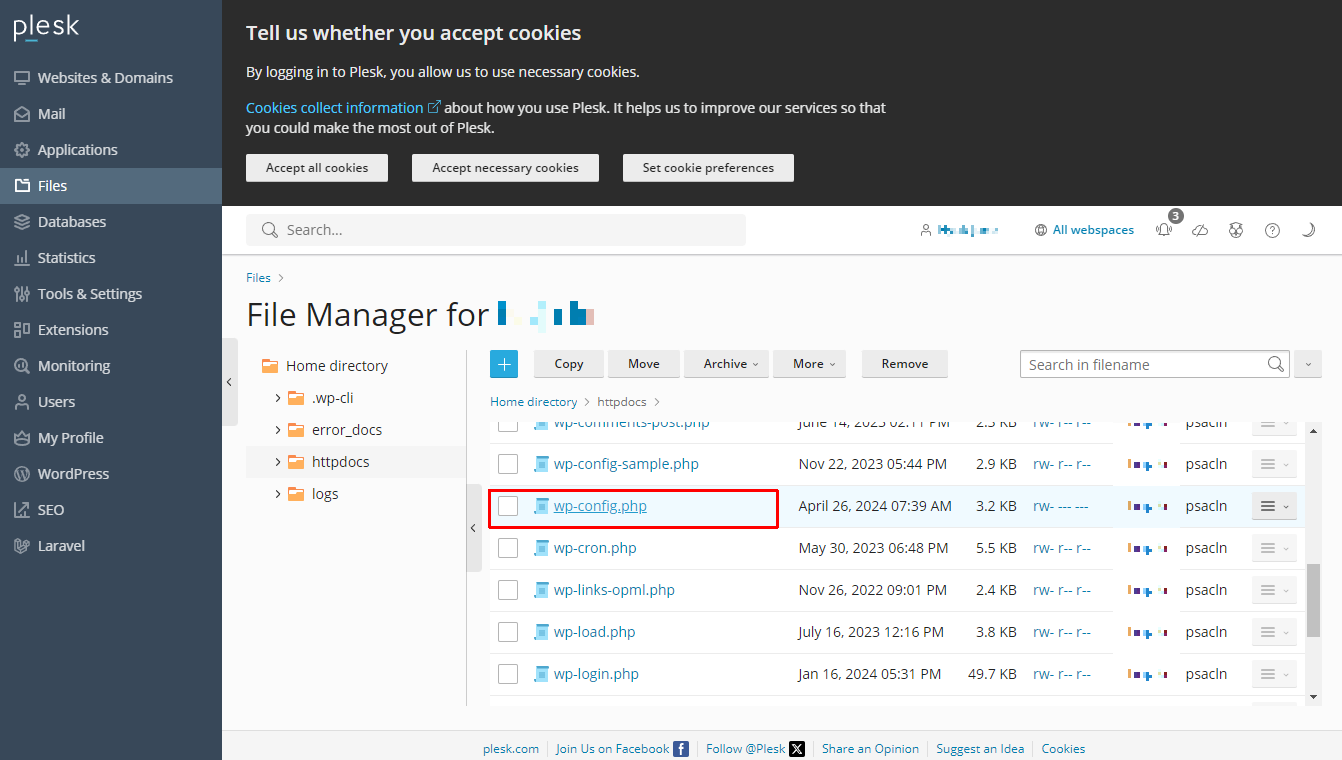
Task: Click the wp-cron.php file icon
Action: tap(542, 548)
